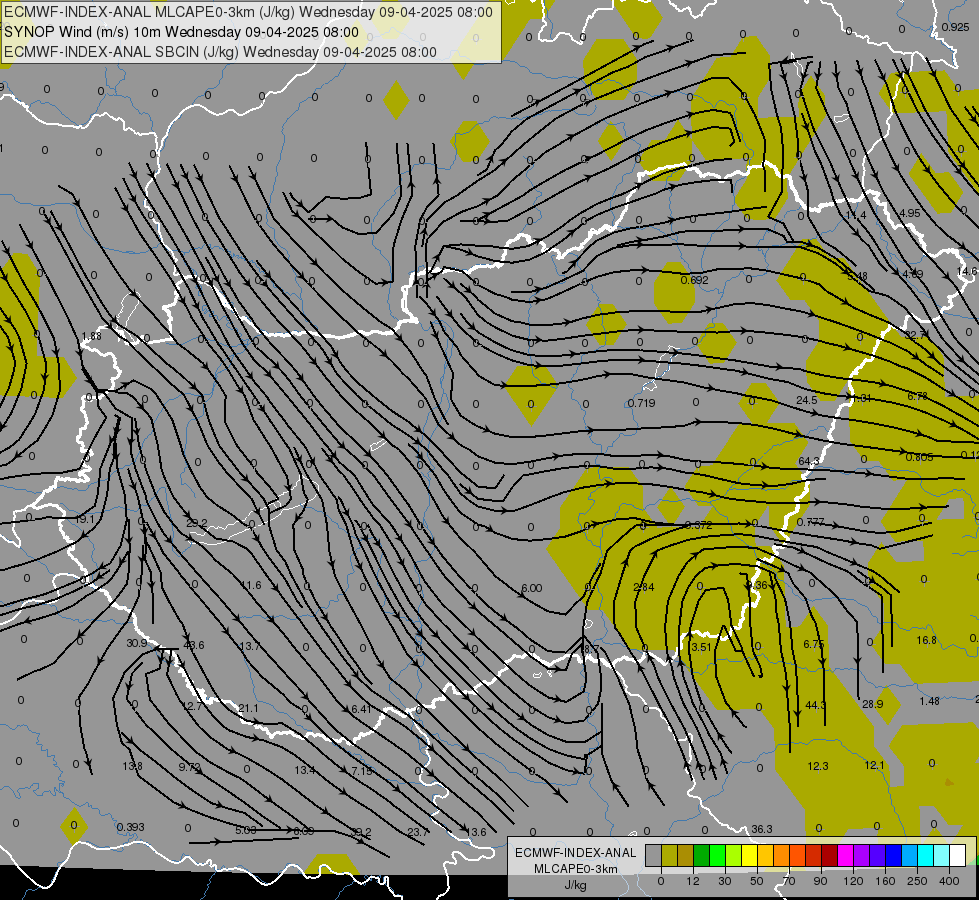Click the 6.75 map value

click(814, 644)
